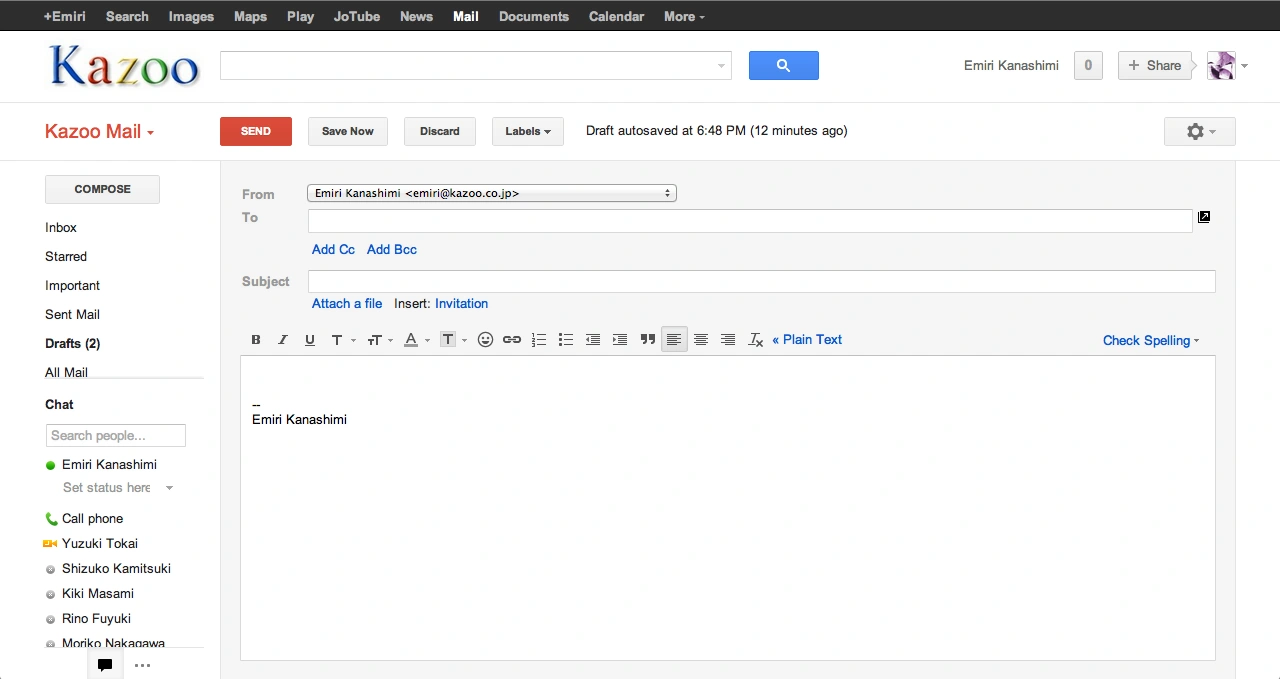Viewport: 1280px width, 679px height.
Task: Click Add Bcc link
Action: [x=392, y=250]
